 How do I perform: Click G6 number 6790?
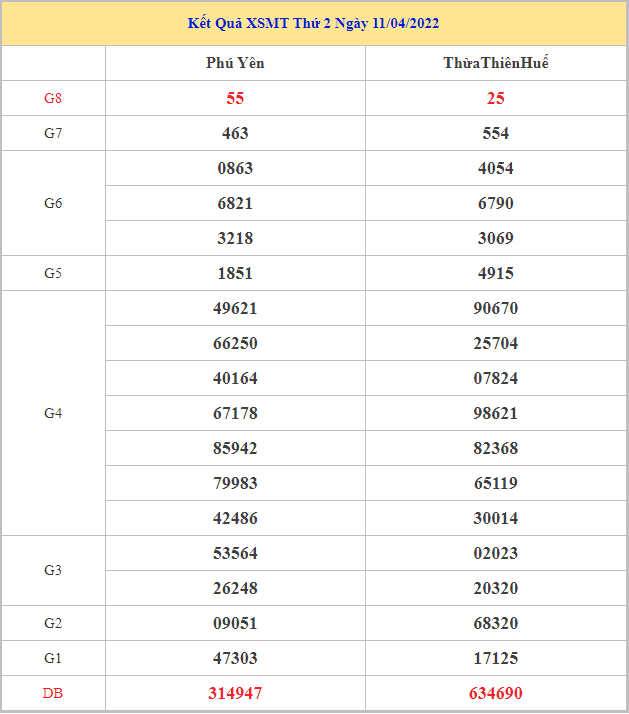point(496,203)
